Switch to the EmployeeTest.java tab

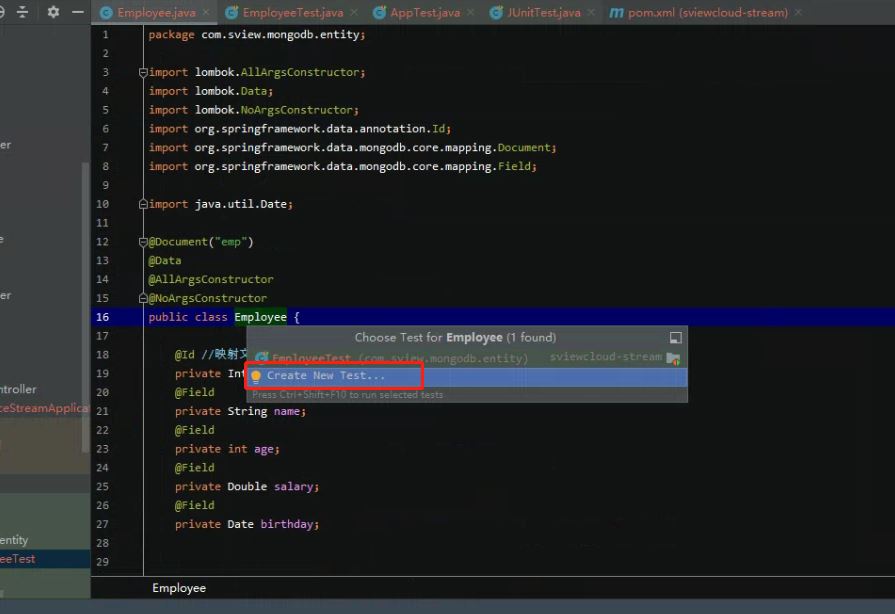click(x=292, y=13)
